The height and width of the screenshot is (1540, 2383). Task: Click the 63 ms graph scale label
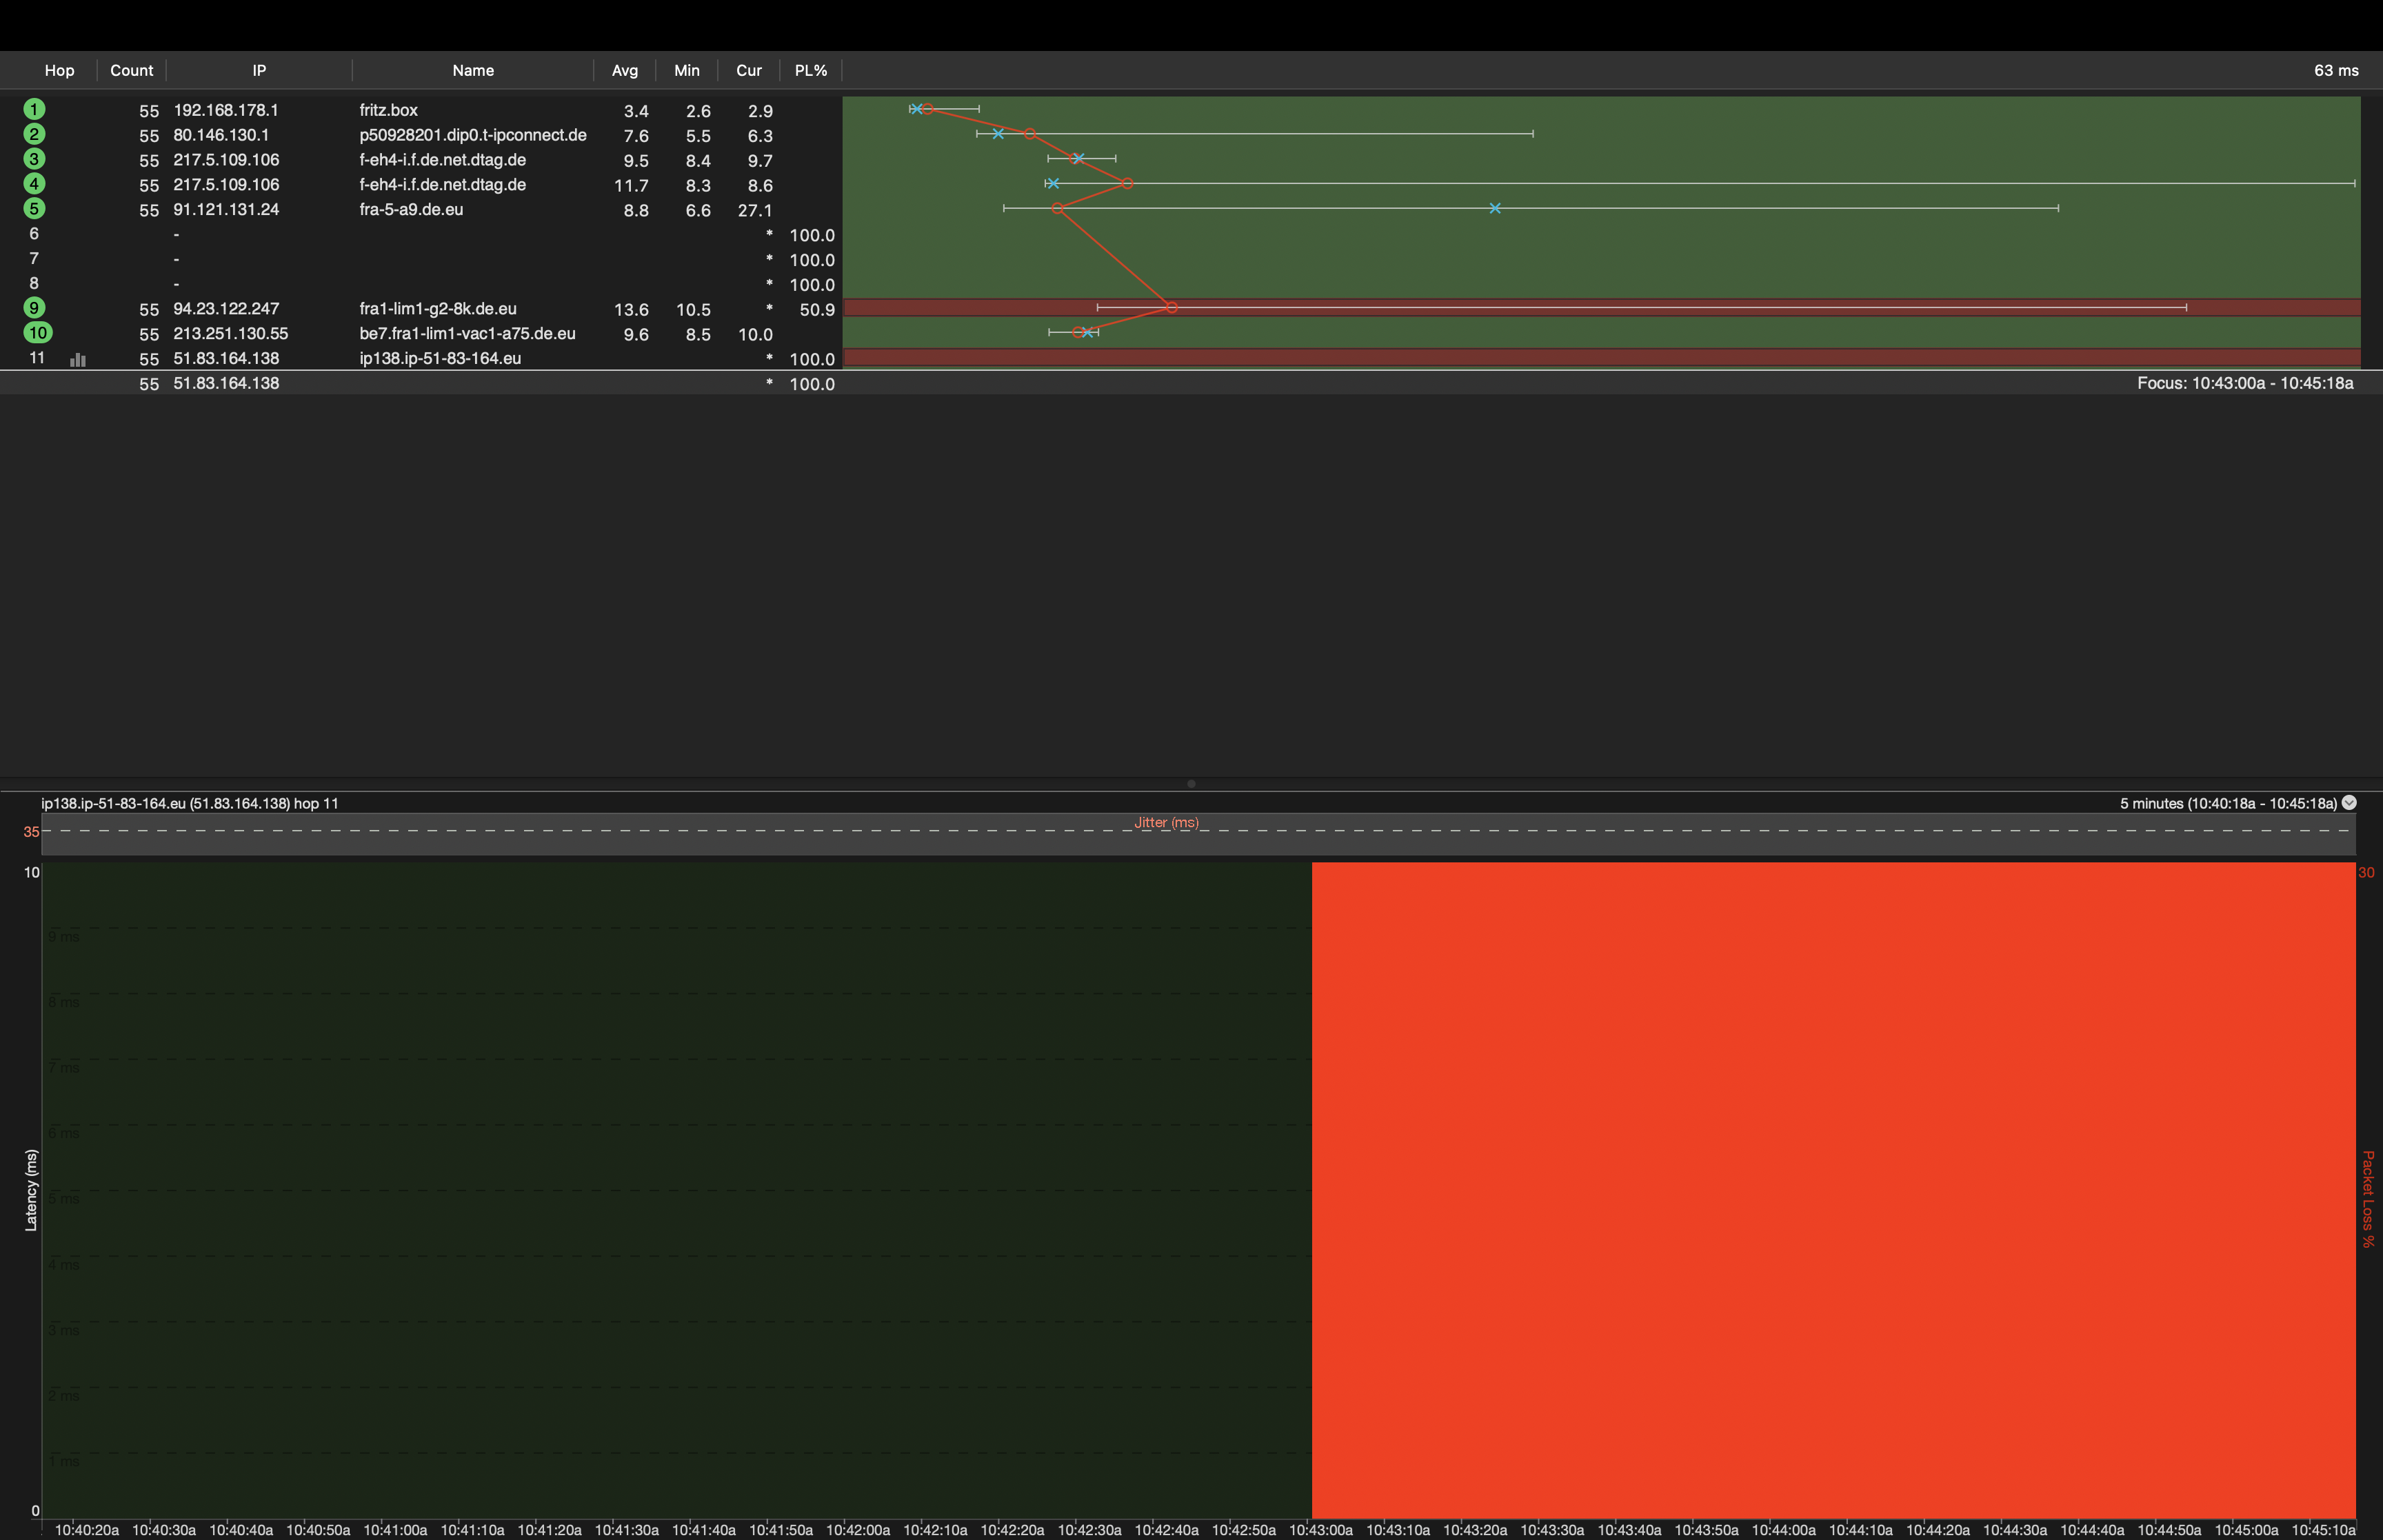[x=2336, y=70]
